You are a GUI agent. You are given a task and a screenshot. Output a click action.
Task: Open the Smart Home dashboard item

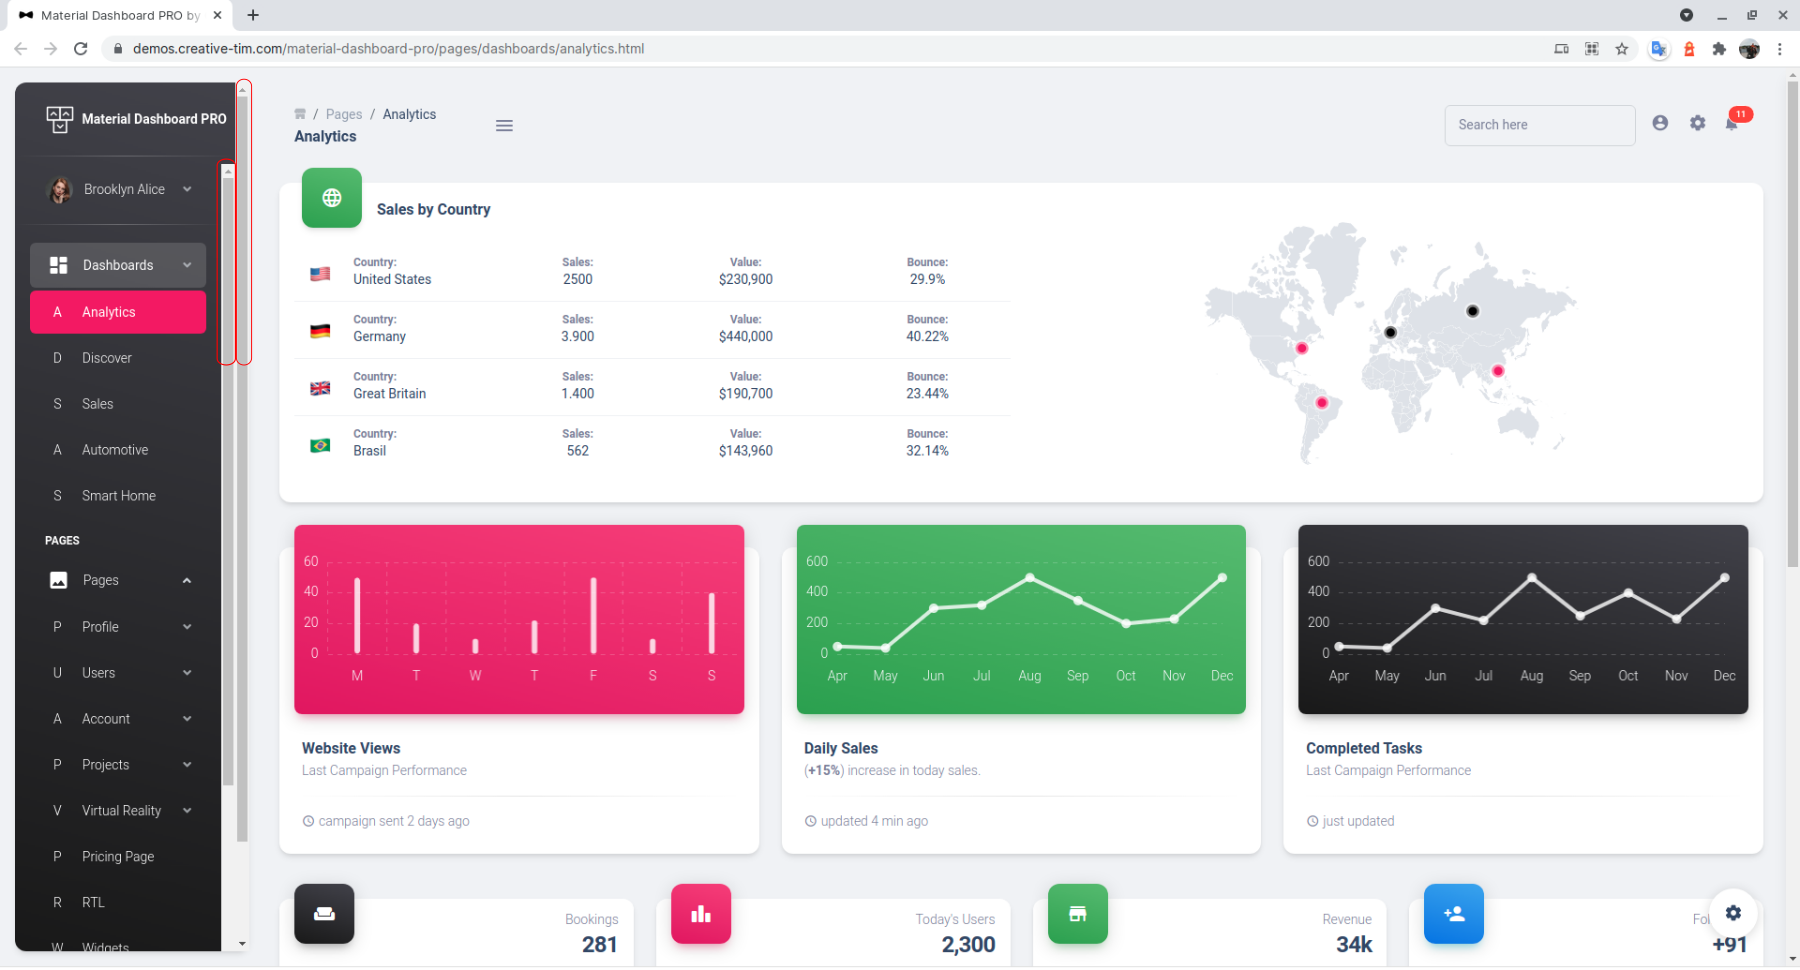point(118,496)
